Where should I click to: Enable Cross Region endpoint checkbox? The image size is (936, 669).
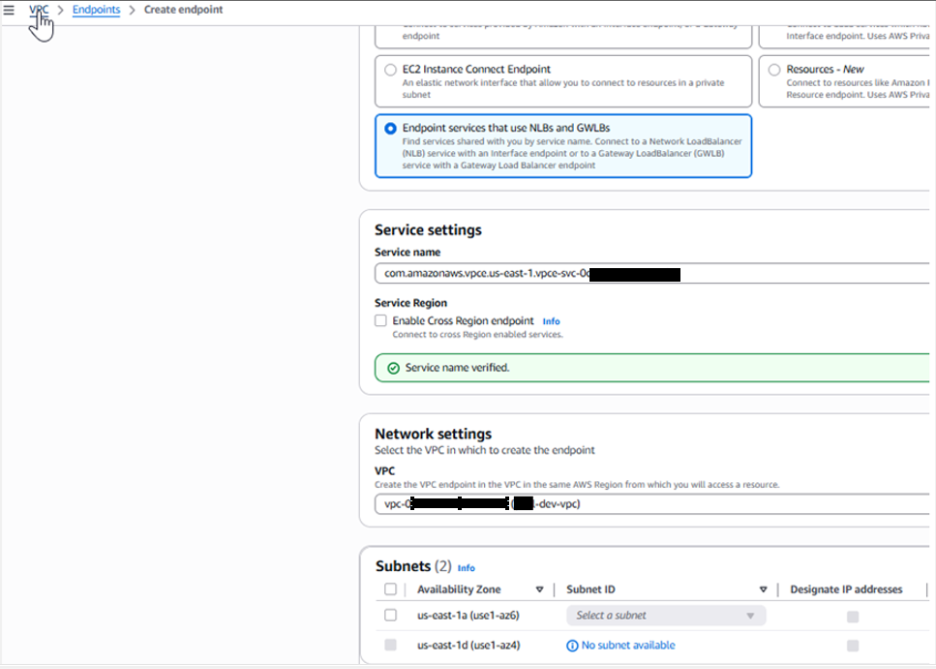(381, 321)
